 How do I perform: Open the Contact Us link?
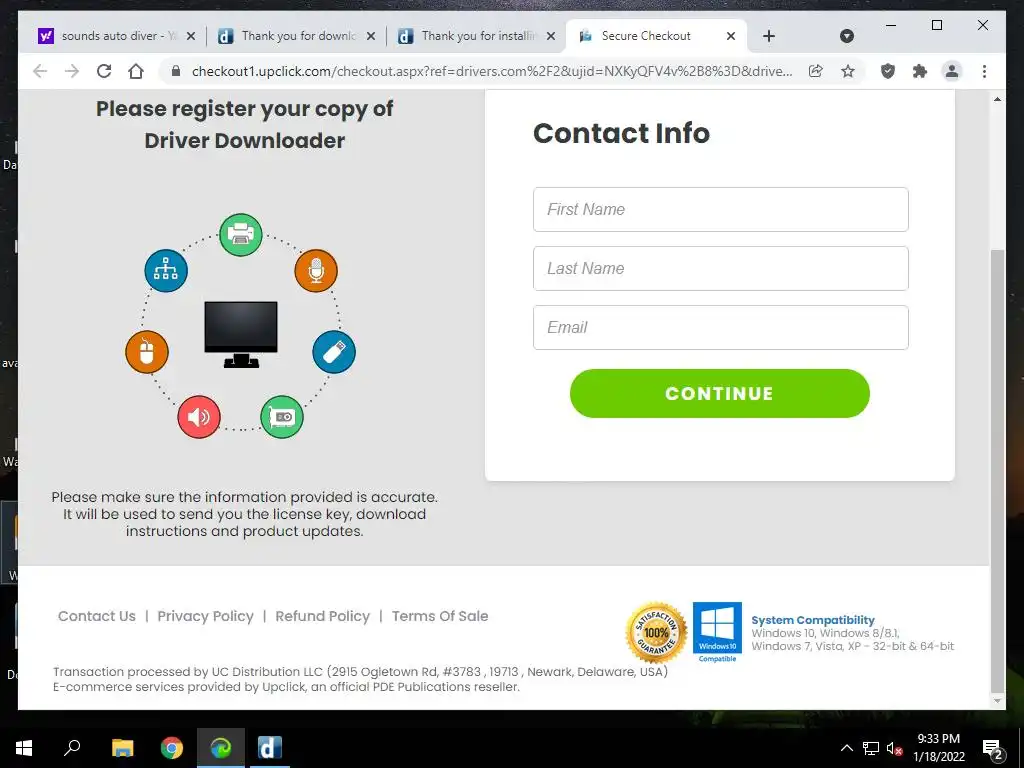tap(97, 616)
